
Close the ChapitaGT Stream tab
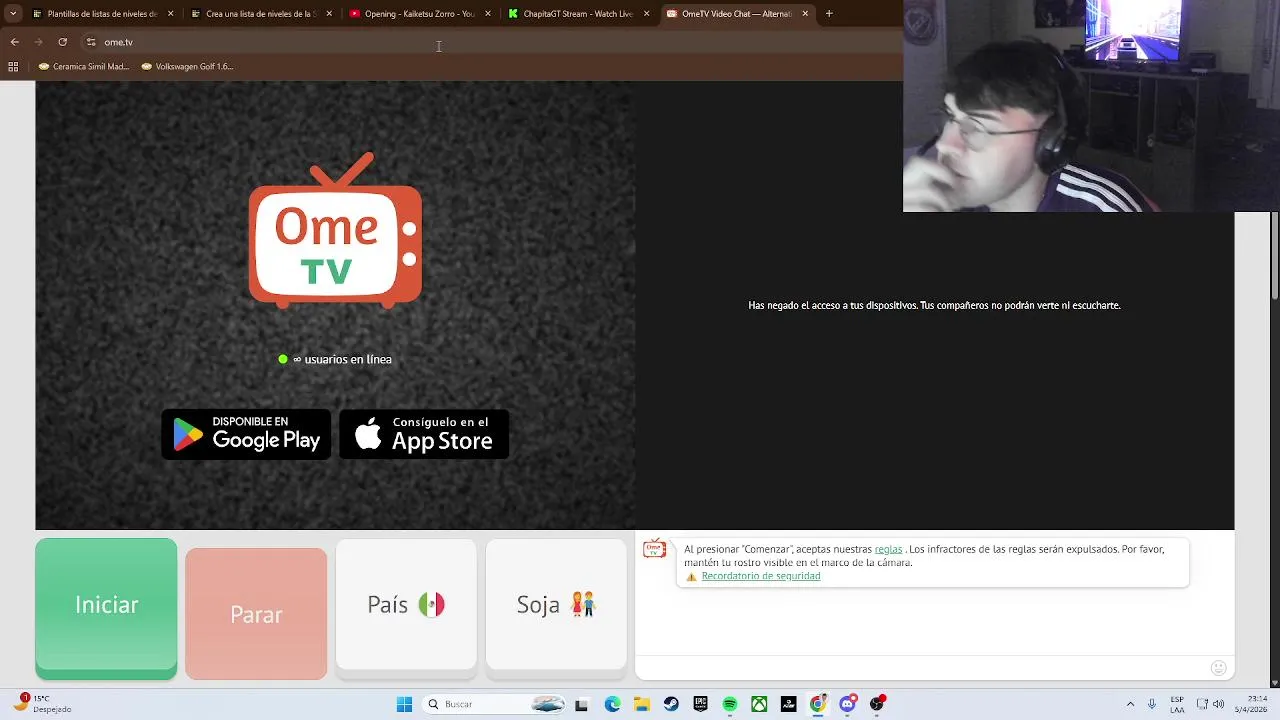pyautogui.click(x=647, y=14)
